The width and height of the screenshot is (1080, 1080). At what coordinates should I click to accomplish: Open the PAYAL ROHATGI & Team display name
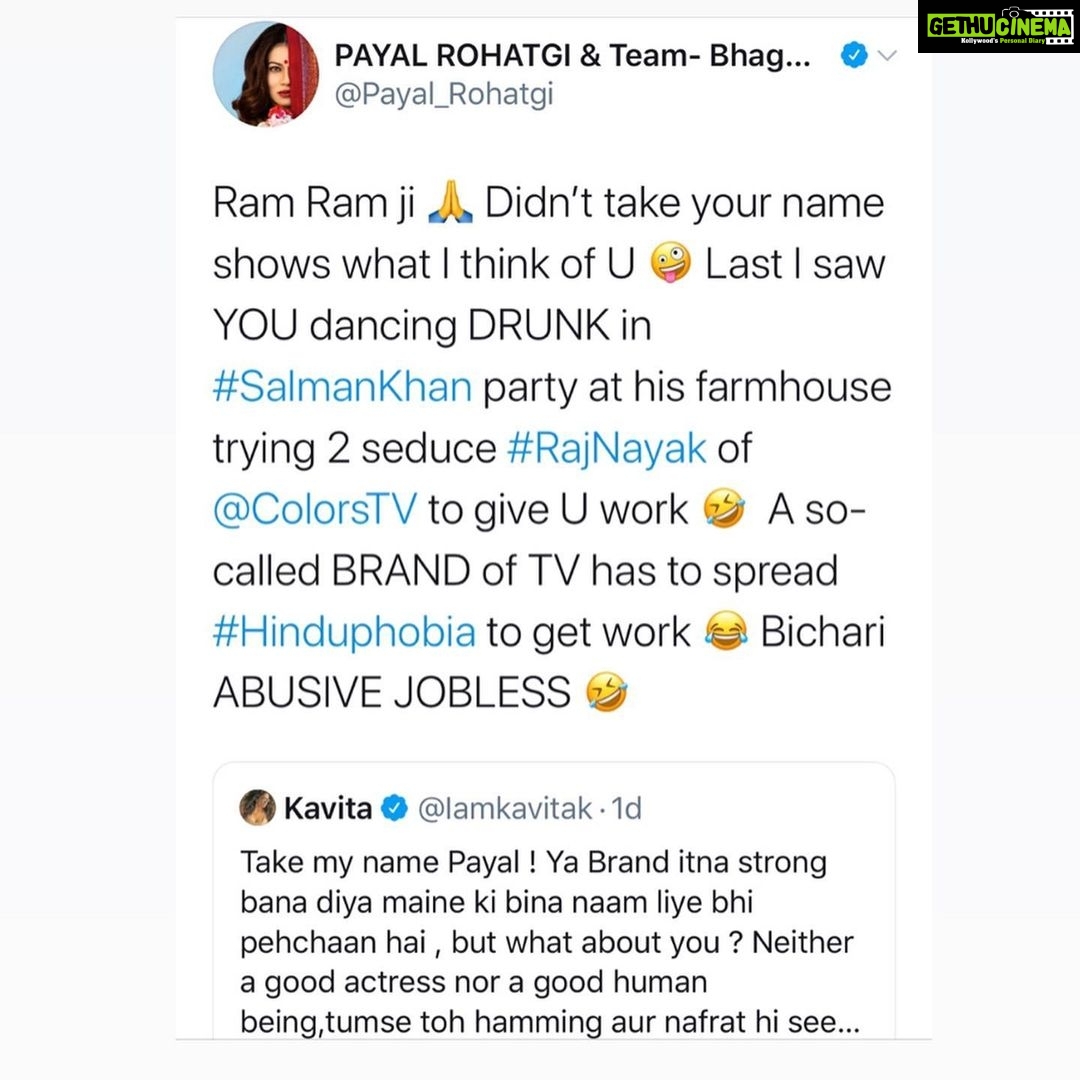click(x=572, y=56)
